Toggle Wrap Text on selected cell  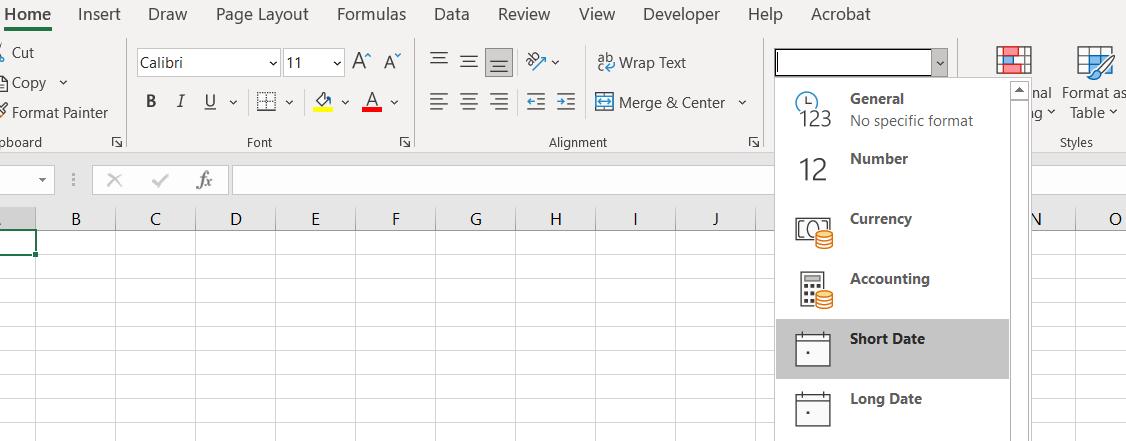641,62
